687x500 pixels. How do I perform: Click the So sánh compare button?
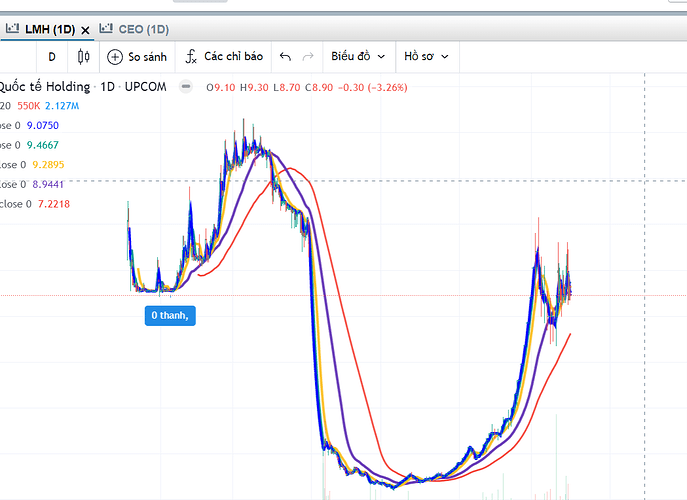tap(137, 57)
